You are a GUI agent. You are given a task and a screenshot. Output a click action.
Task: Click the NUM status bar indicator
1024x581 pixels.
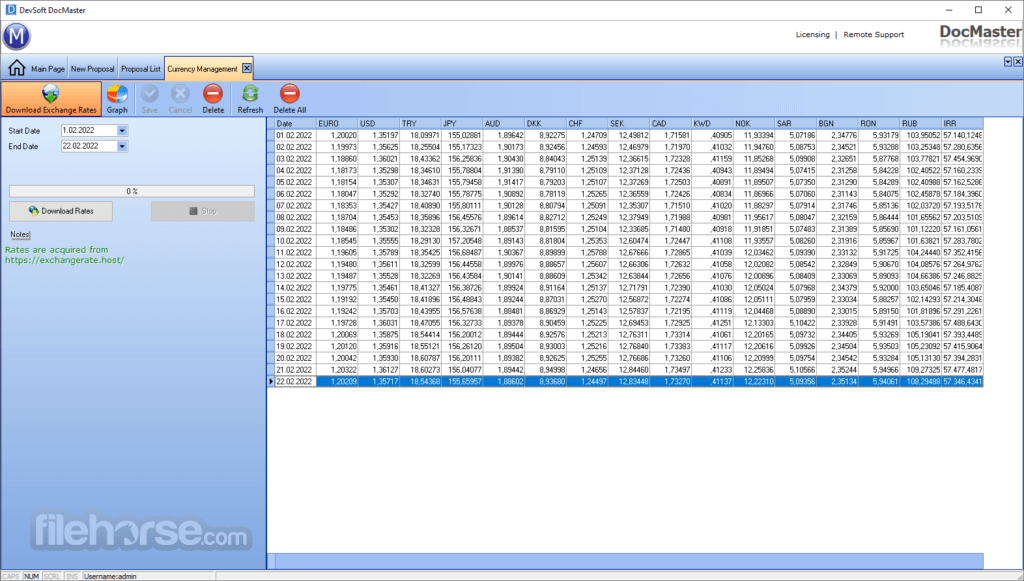pos(31,576)
